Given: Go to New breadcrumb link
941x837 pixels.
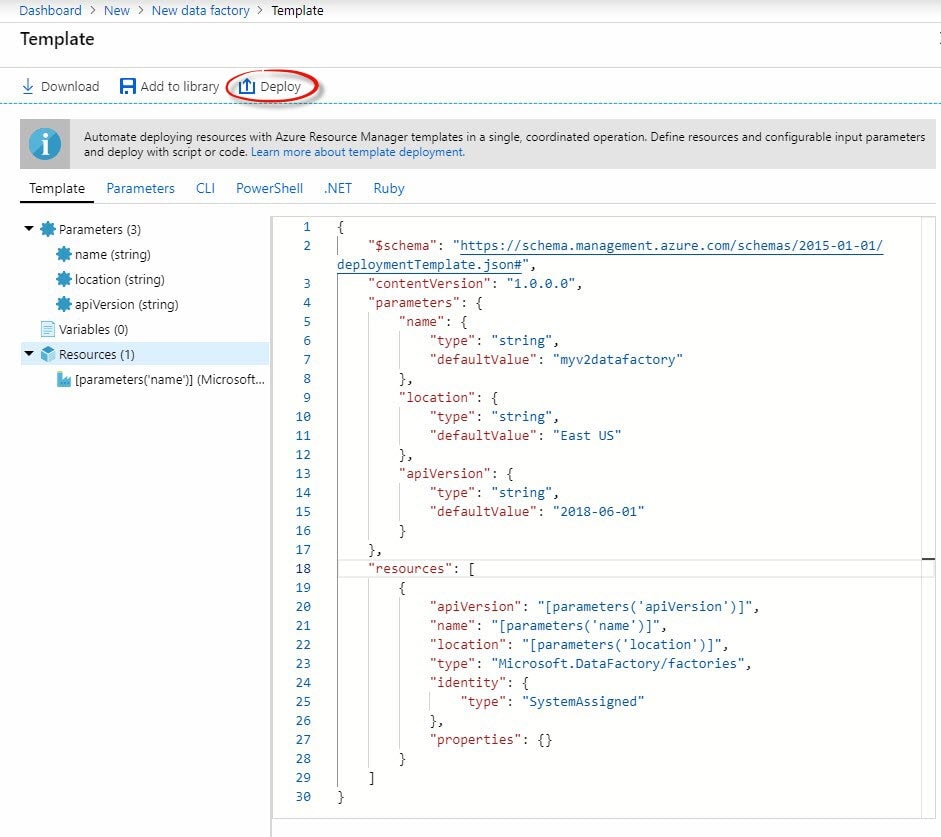Looking at the screenshot, I should point(117,10).
